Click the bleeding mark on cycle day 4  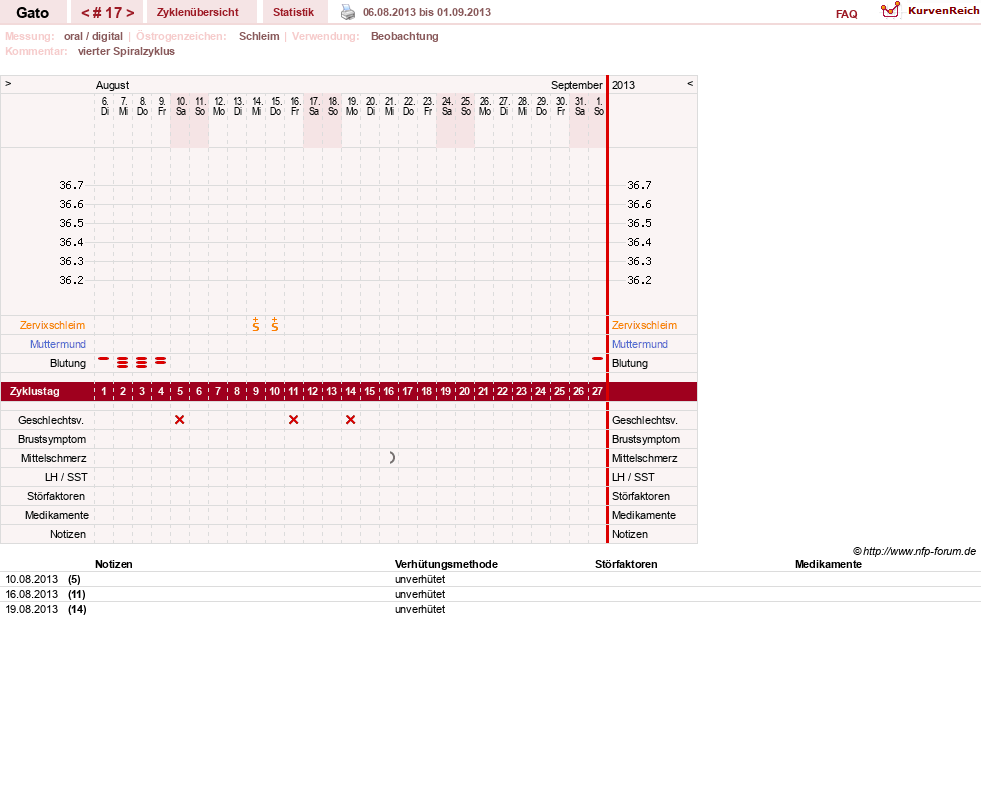161,361
